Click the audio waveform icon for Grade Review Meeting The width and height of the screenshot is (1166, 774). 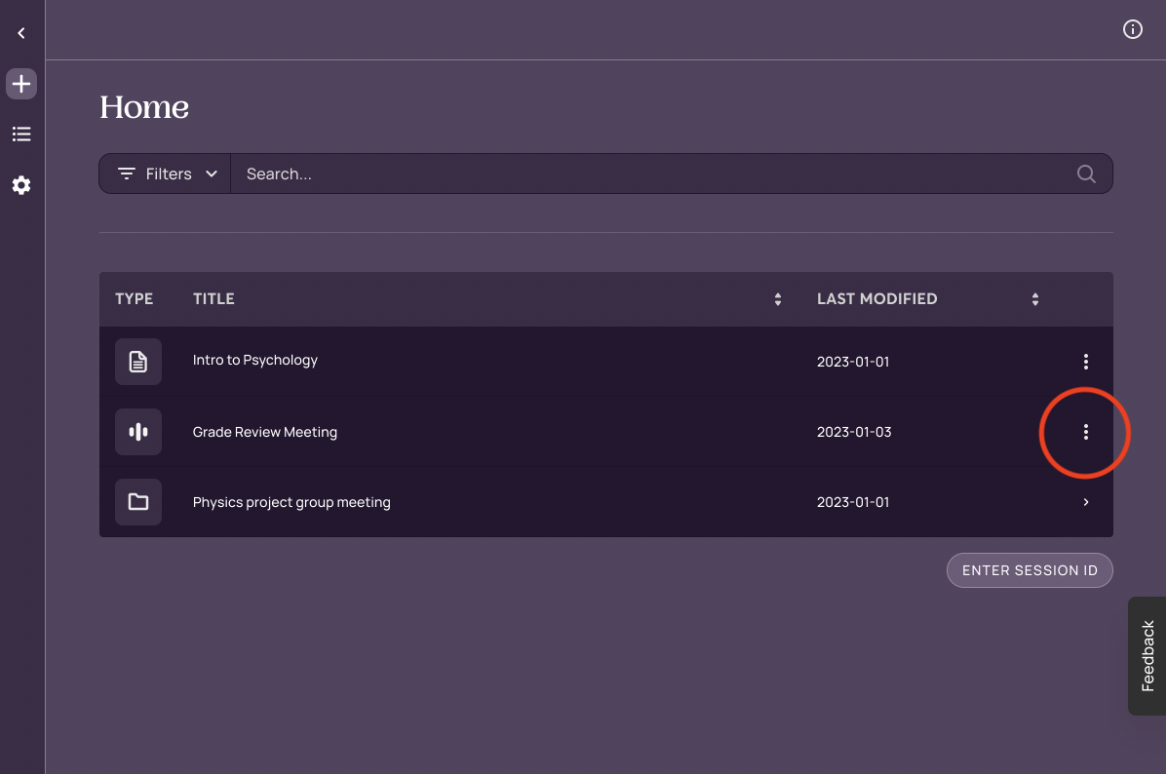[138, 432]
